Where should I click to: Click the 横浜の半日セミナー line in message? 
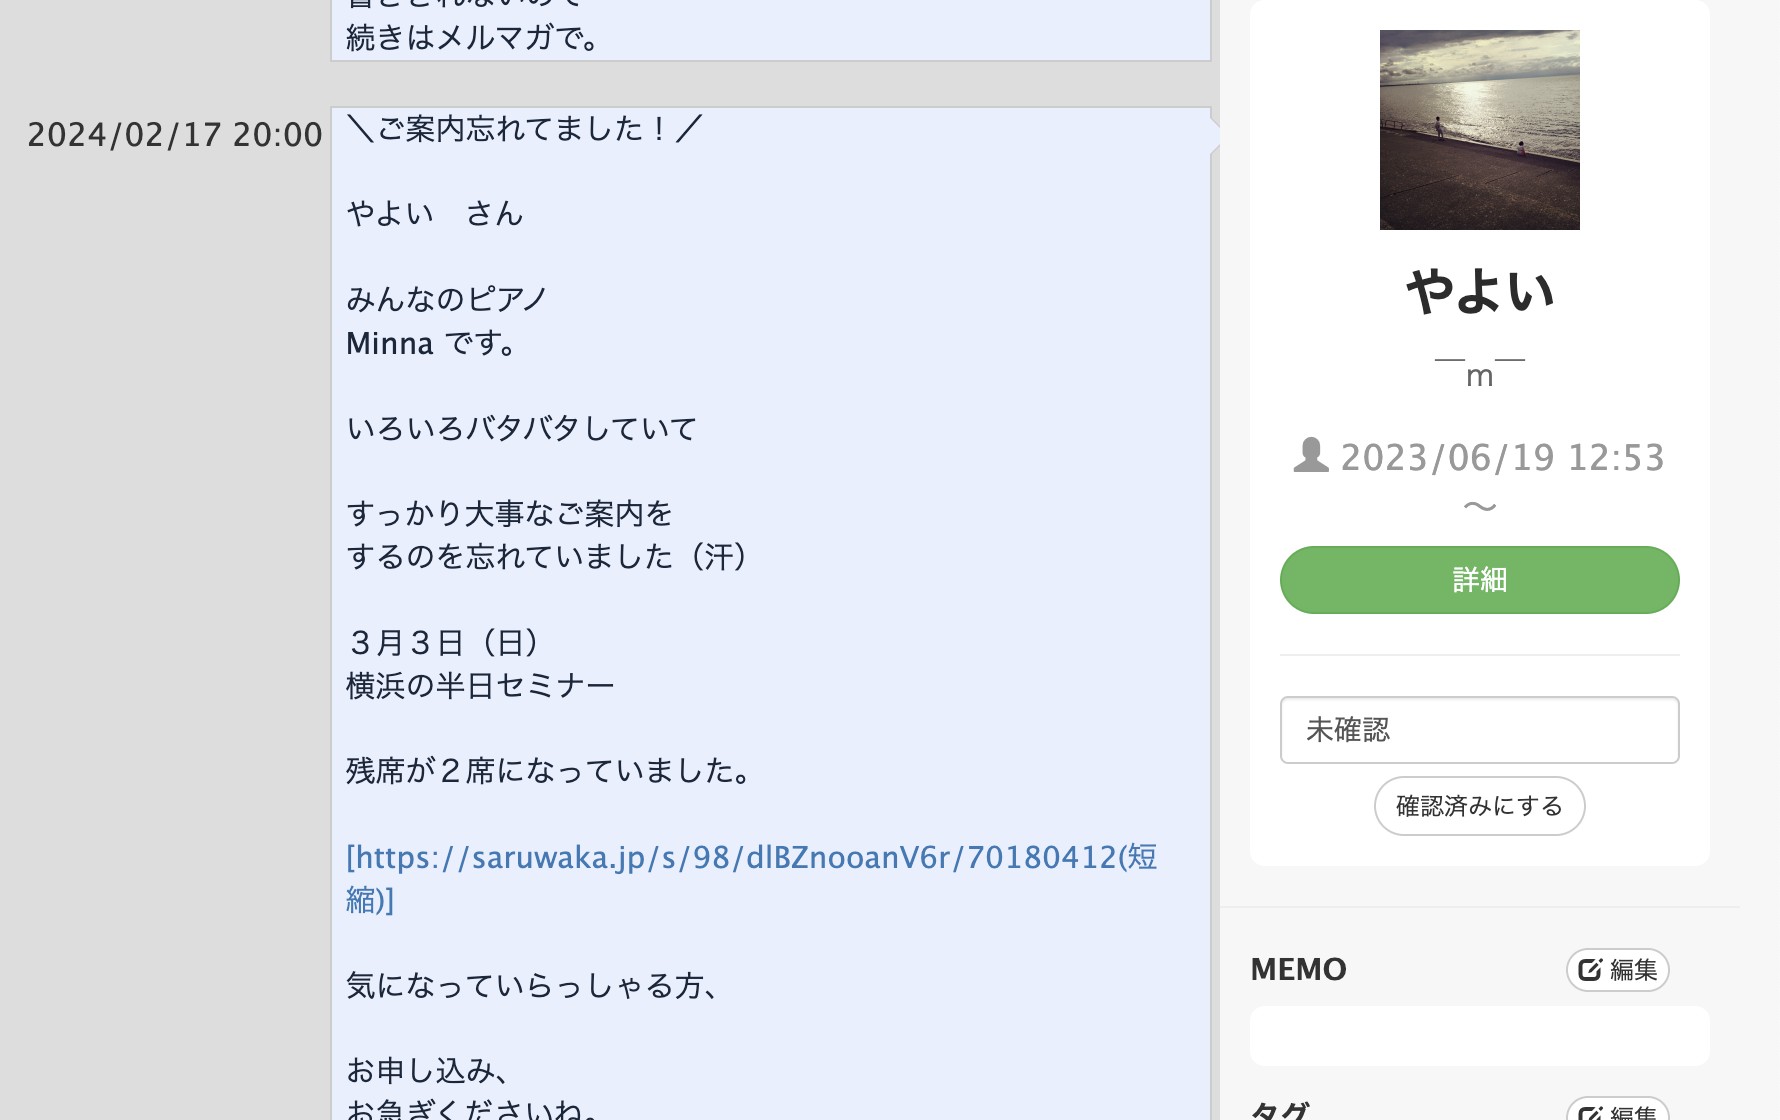[x=480, y=686]
